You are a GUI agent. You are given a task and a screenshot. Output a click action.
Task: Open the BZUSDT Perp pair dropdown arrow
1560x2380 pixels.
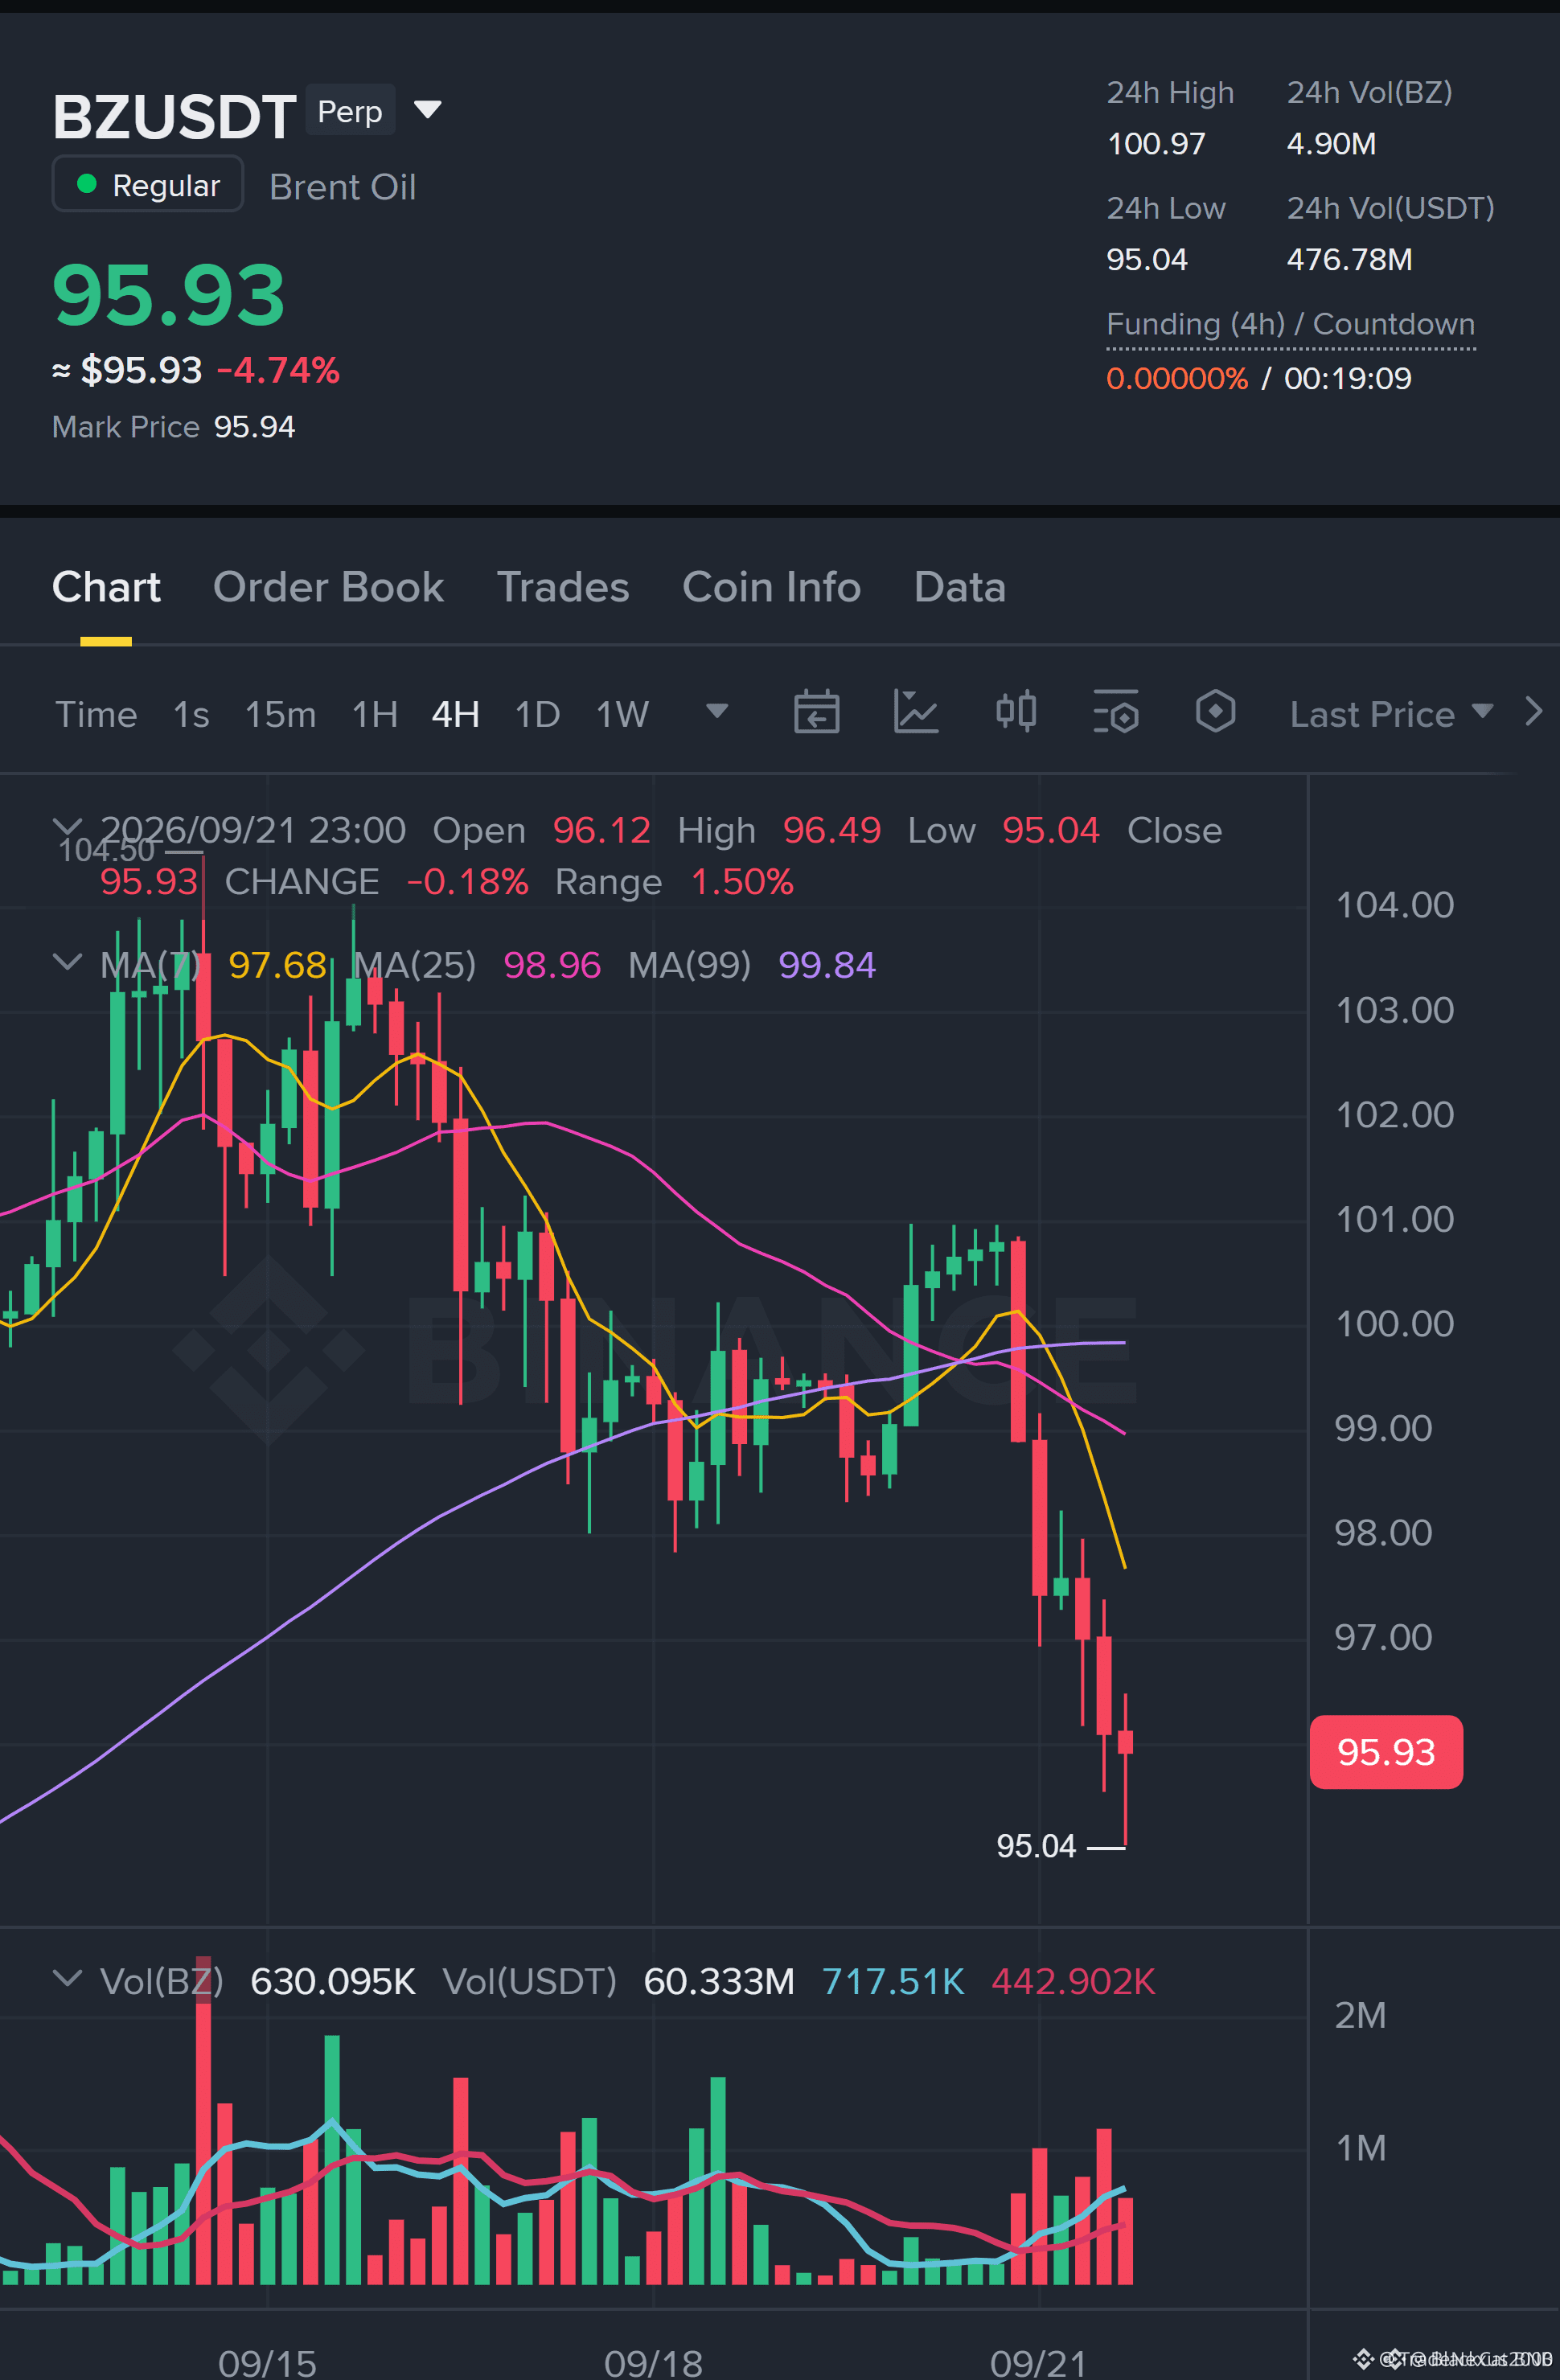click(x=428, y=110)
